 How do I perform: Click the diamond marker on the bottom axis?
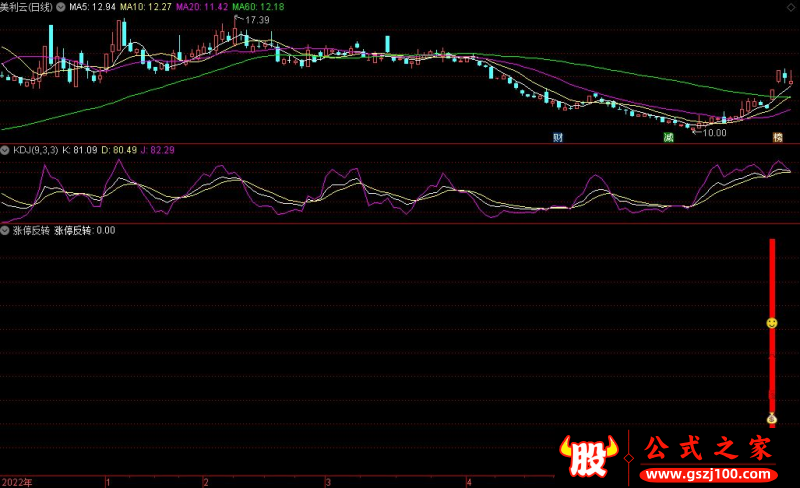pyautogui.click(x=793, y=481)
